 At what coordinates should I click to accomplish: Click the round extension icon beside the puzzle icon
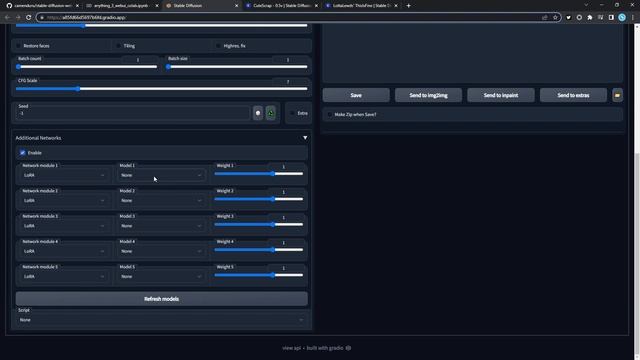tap(579, 18)
